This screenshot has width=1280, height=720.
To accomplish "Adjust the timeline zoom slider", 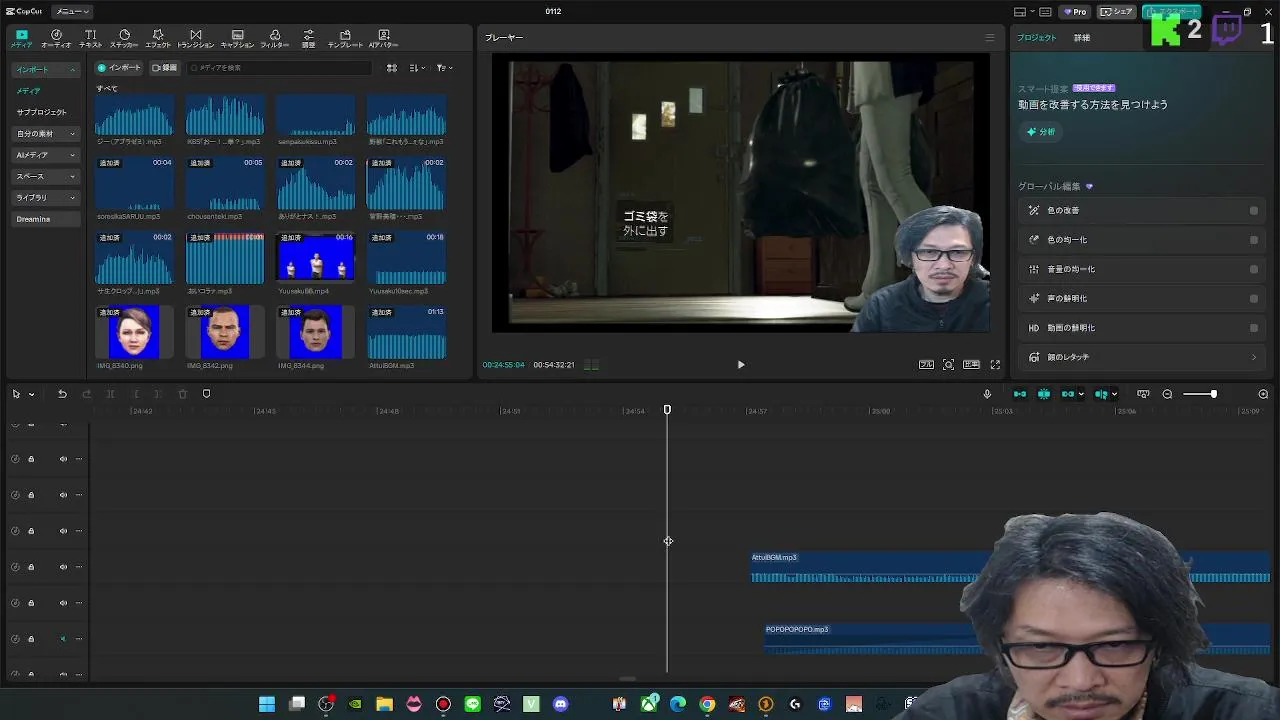I will click(x=1199, y=394).
